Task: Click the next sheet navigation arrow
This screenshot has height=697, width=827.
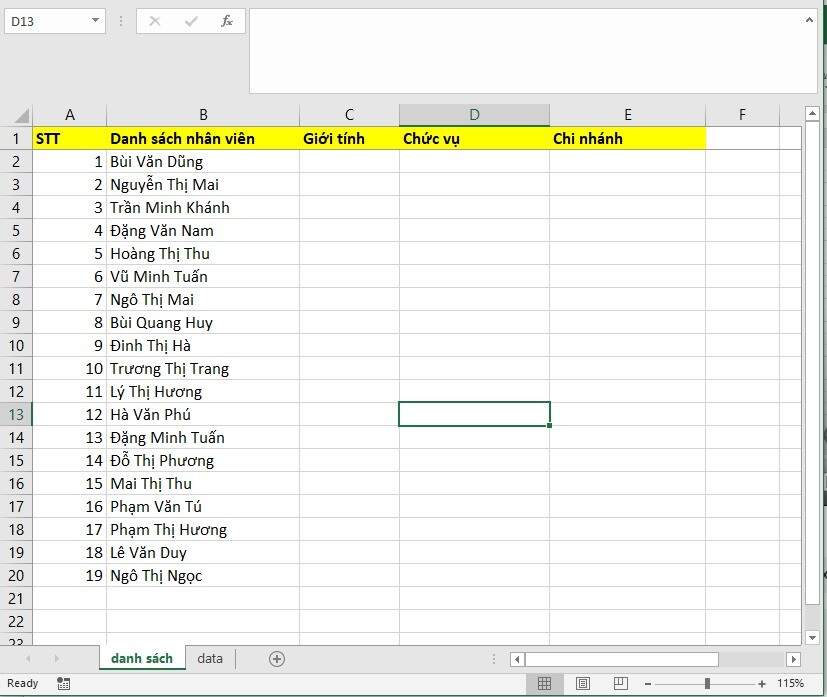Action: pos(55,658)
